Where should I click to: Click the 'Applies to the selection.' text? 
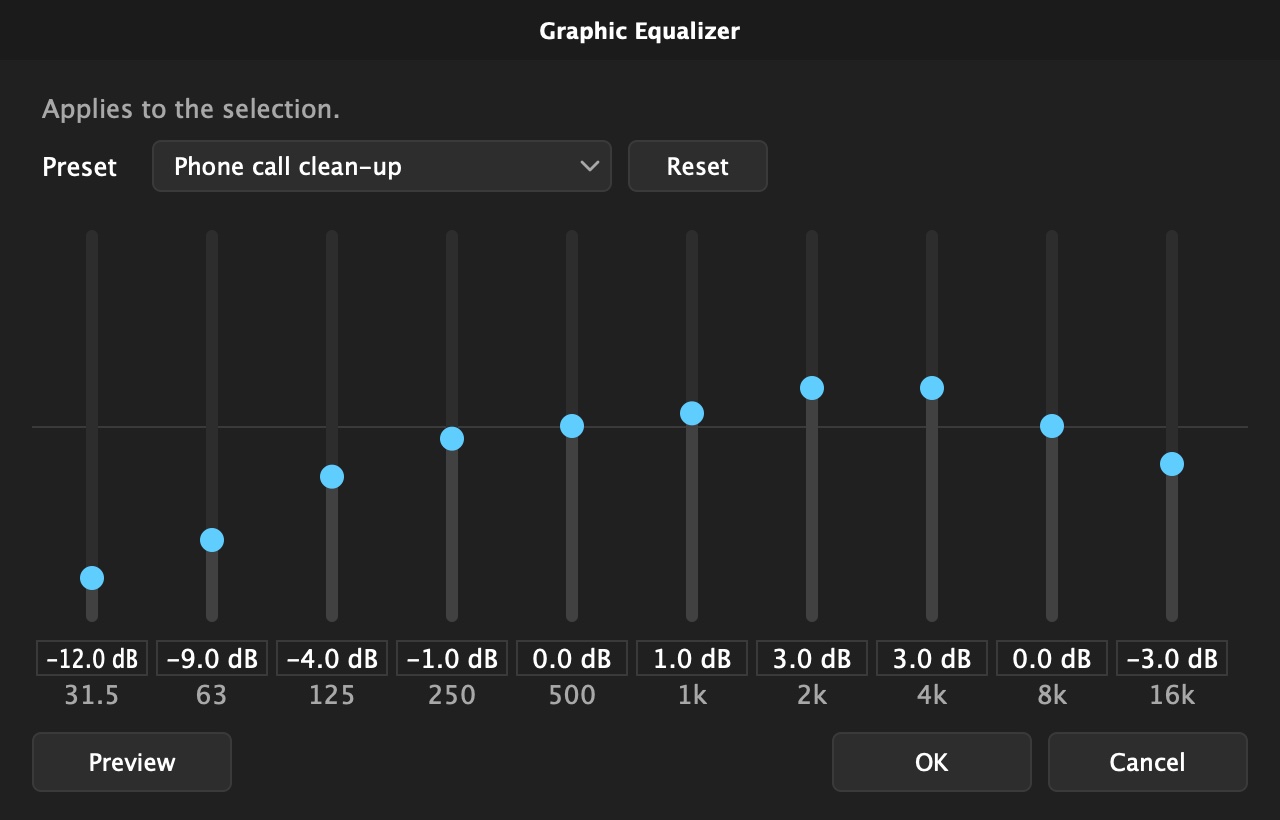(191, 110)
